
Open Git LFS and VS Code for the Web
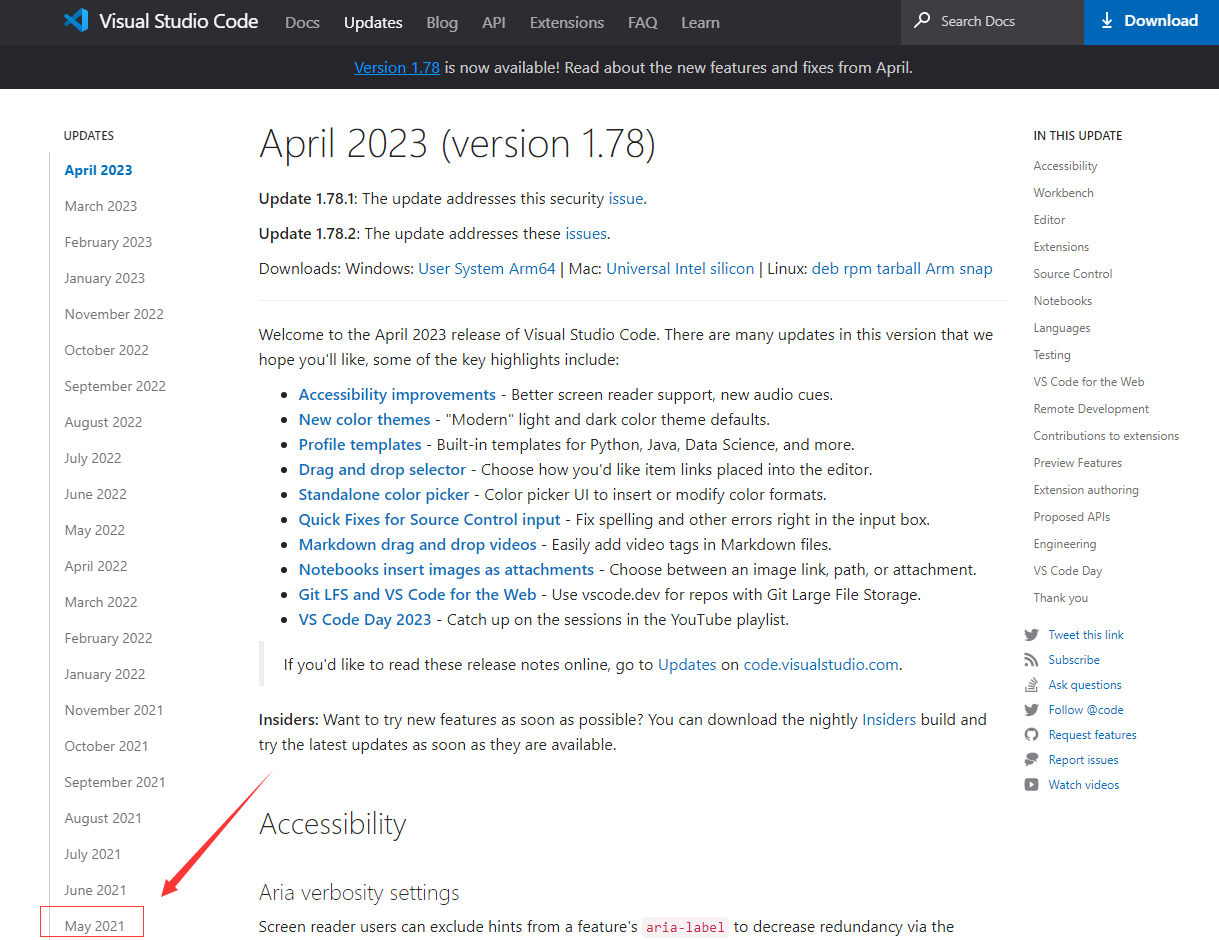coord(418,594)
